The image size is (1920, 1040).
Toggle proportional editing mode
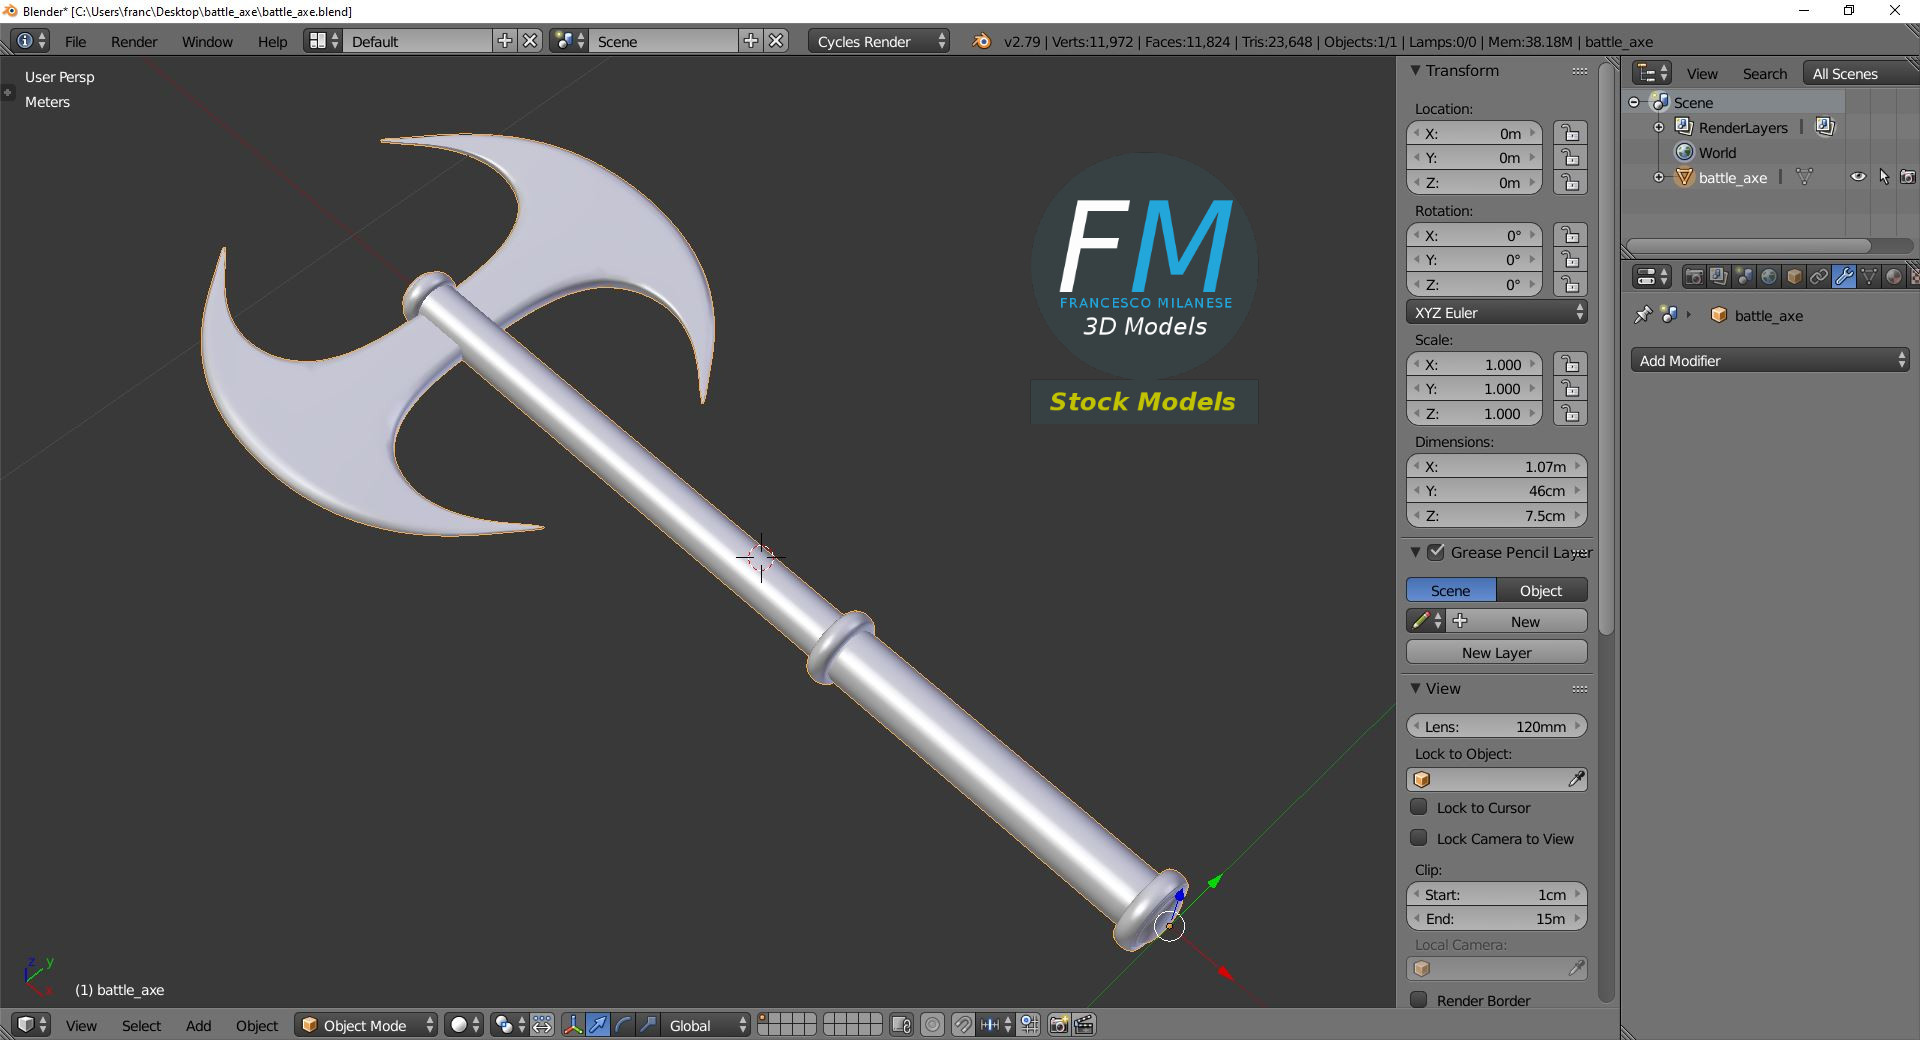(932, 1025)
